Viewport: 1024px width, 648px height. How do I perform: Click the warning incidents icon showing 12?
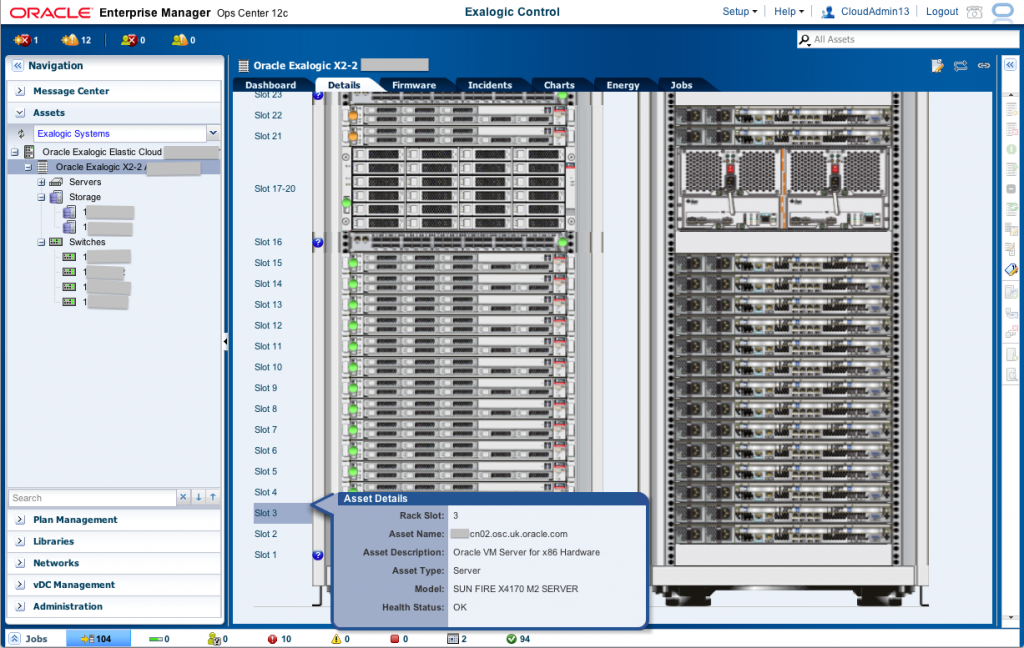(69, 40)
